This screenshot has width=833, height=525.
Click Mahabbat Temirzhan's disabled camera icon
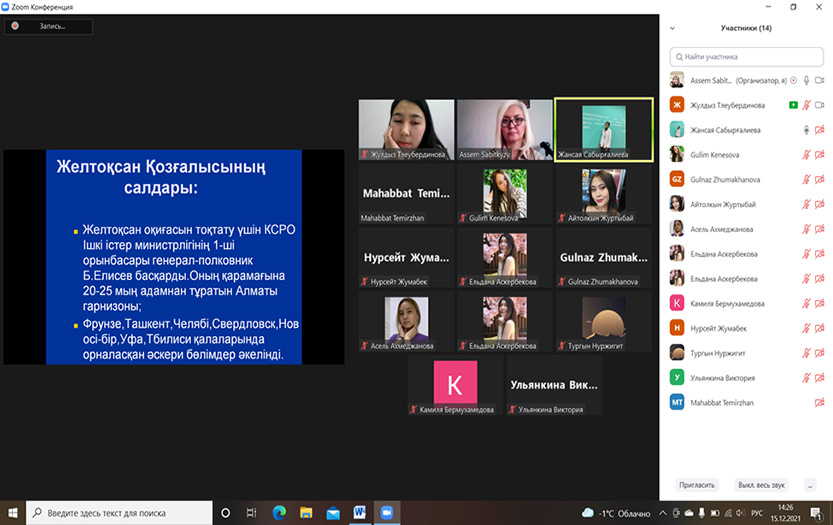pos(819,402)
